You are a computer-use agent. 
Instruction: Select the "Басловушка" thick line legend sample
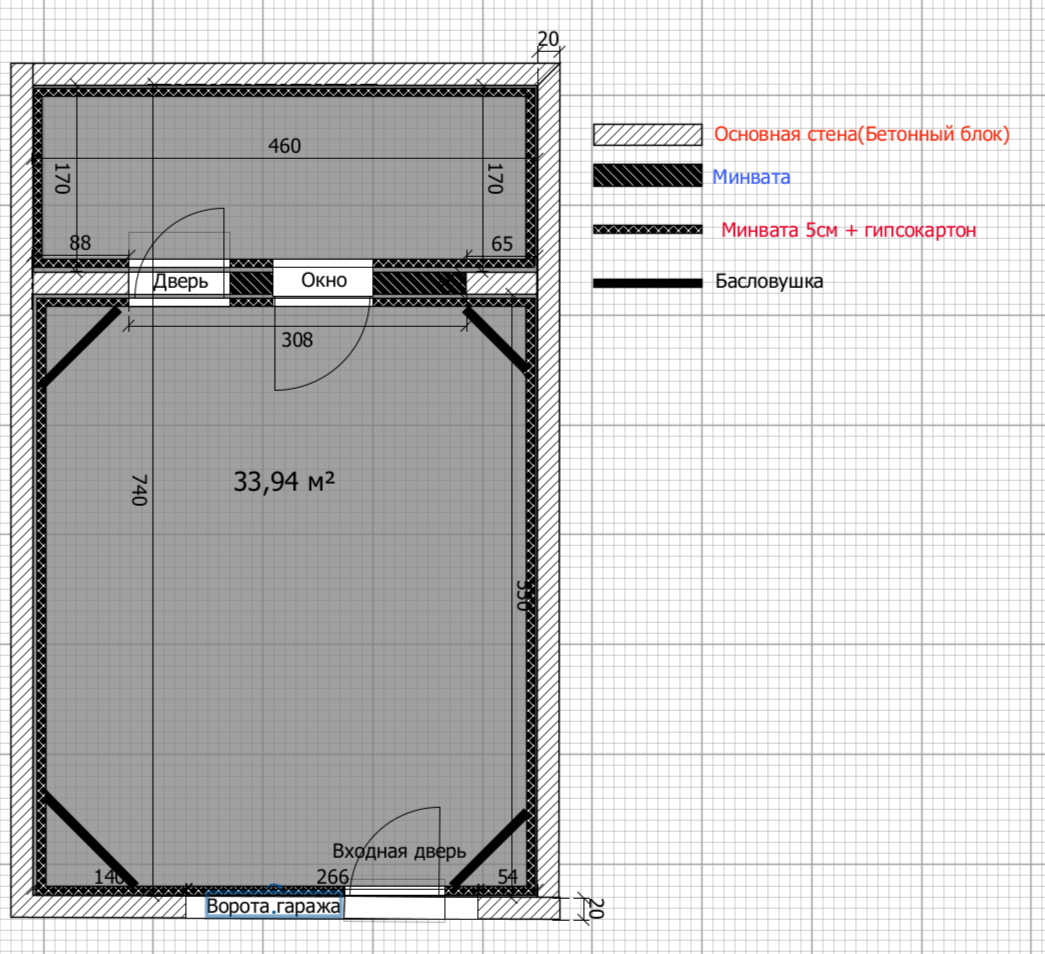pos(647,283)
